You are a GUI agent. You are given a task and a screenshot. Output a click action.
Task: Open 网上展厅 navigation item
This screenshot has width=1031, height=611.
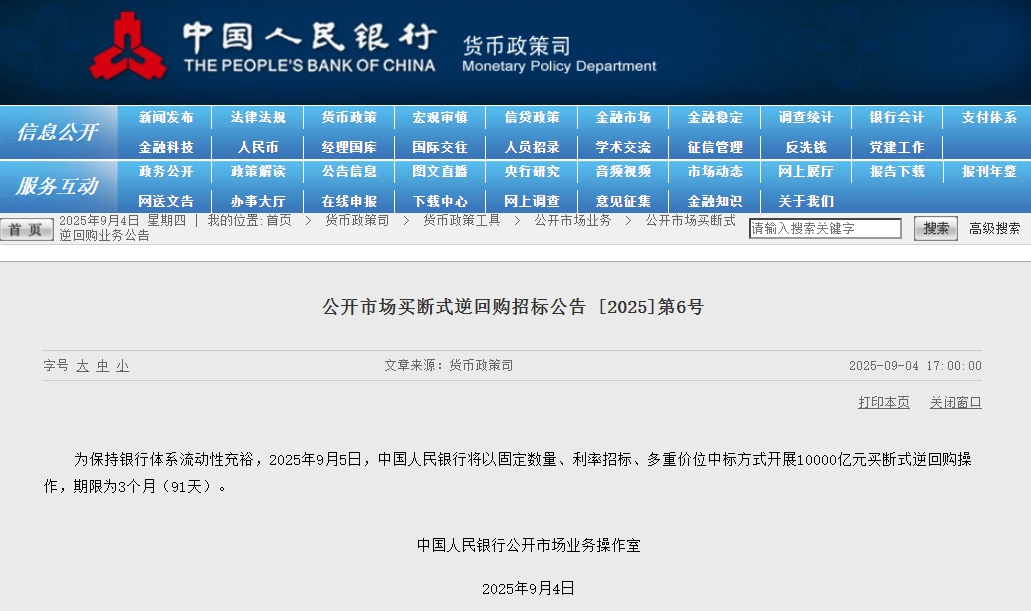coord(806,172)
